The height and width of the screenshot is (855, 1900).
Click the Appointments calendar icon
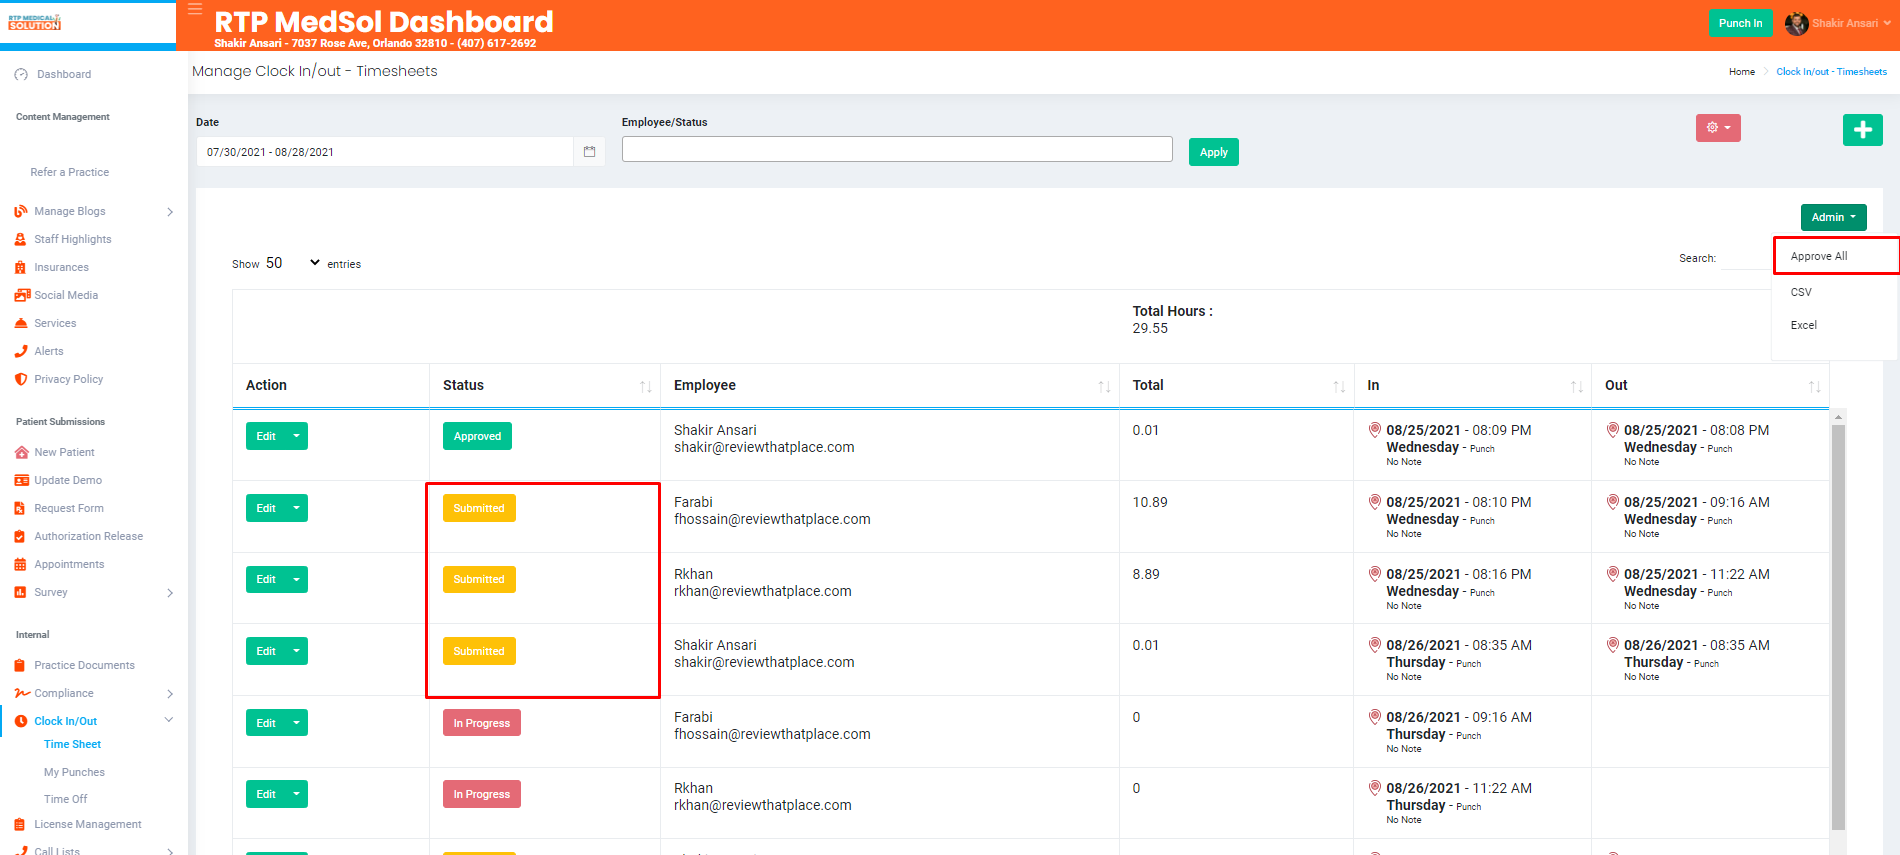pyautogui.click(x=21, y=564)
